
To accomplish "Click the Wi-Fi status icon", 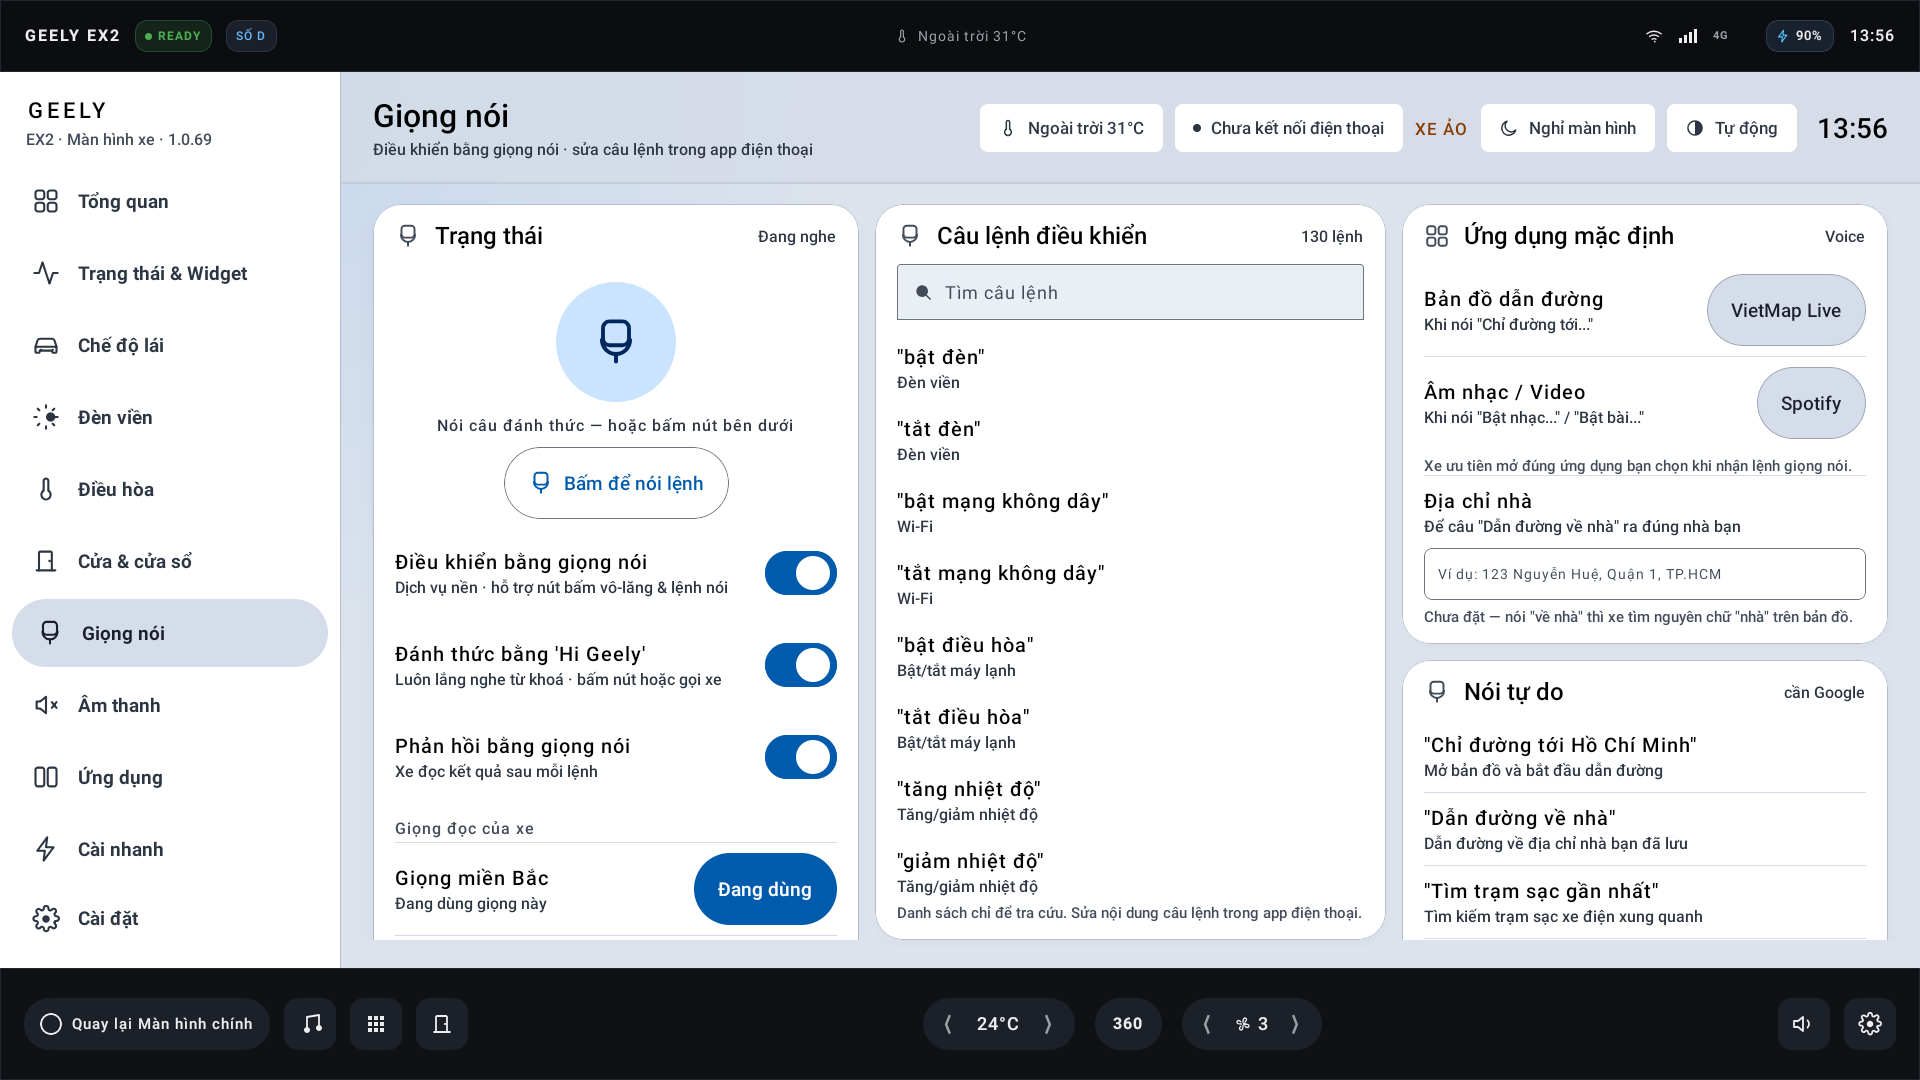I will click(x=1654, y=36).
